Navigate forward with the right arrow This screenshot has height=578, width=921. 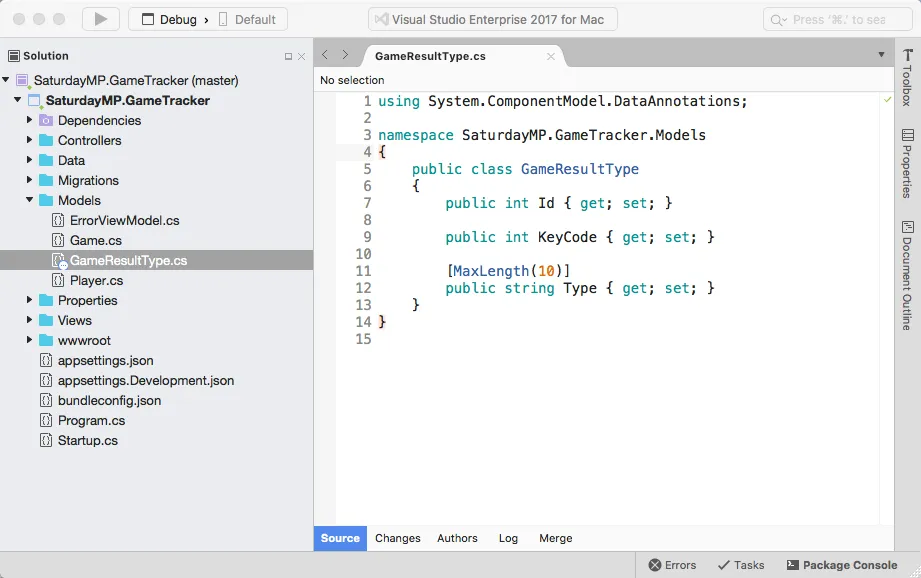click(345, 55)
